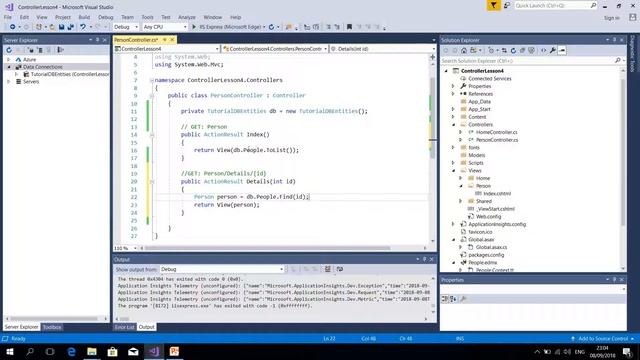640x360 pixels.
Task: Start IIS Express with the green play button
Action: (194, 27)
